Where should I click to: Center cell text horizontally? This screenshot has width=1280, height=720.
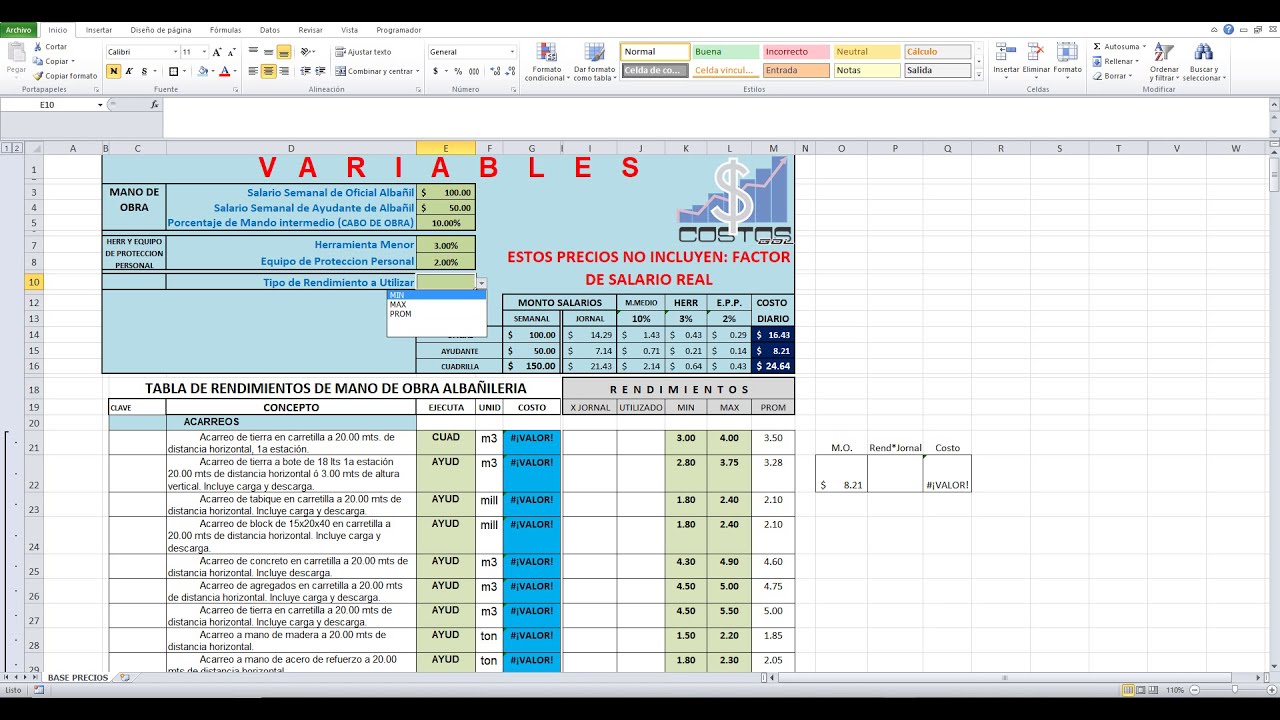[268, 71]
